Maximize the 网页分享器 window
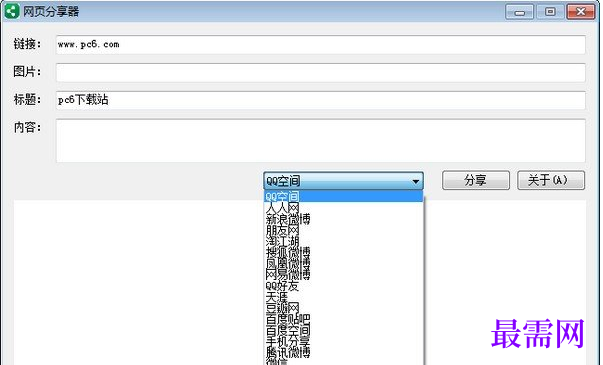This screenshot has height=365, width=603. tap(550, 12)
